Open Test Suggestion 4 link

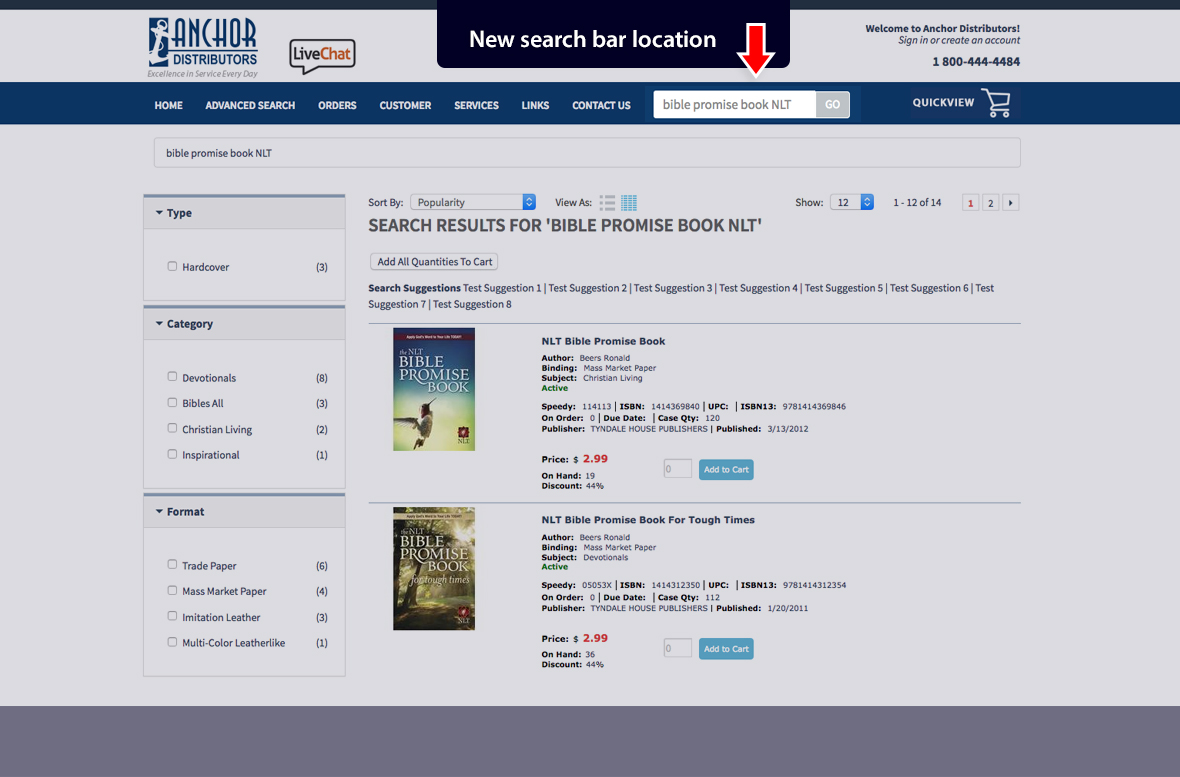coord(758,288)
